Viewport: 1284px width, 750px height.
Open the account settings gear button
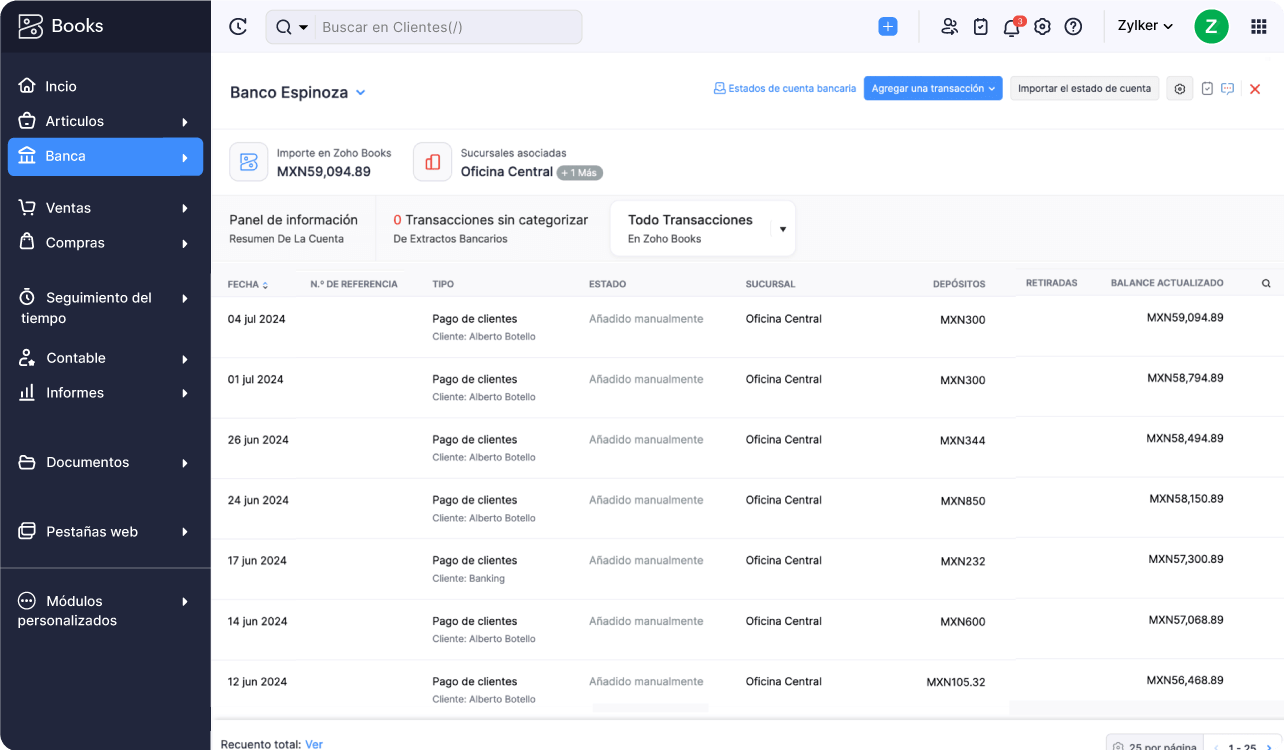click(x=1179, y=89)
